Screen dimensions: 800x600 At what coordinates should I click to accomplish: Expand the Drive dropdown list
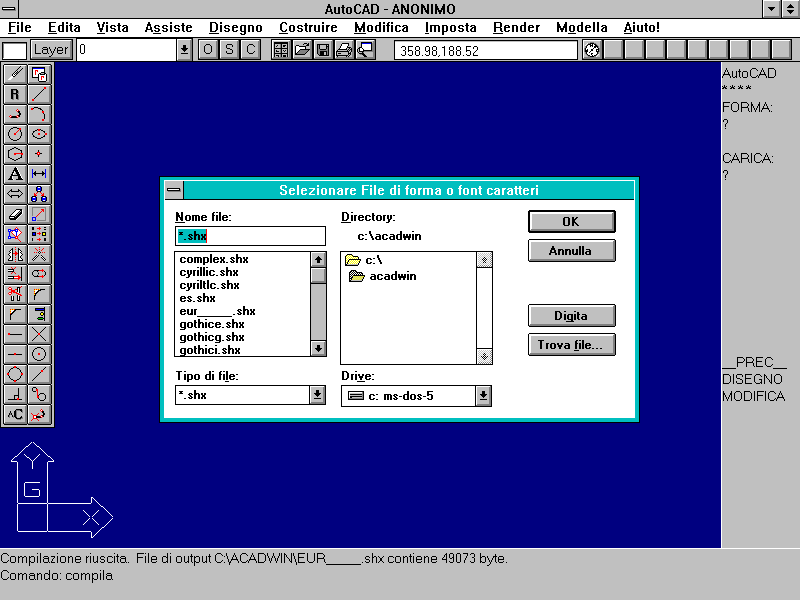pyautogui.click(x=483, y=396)
